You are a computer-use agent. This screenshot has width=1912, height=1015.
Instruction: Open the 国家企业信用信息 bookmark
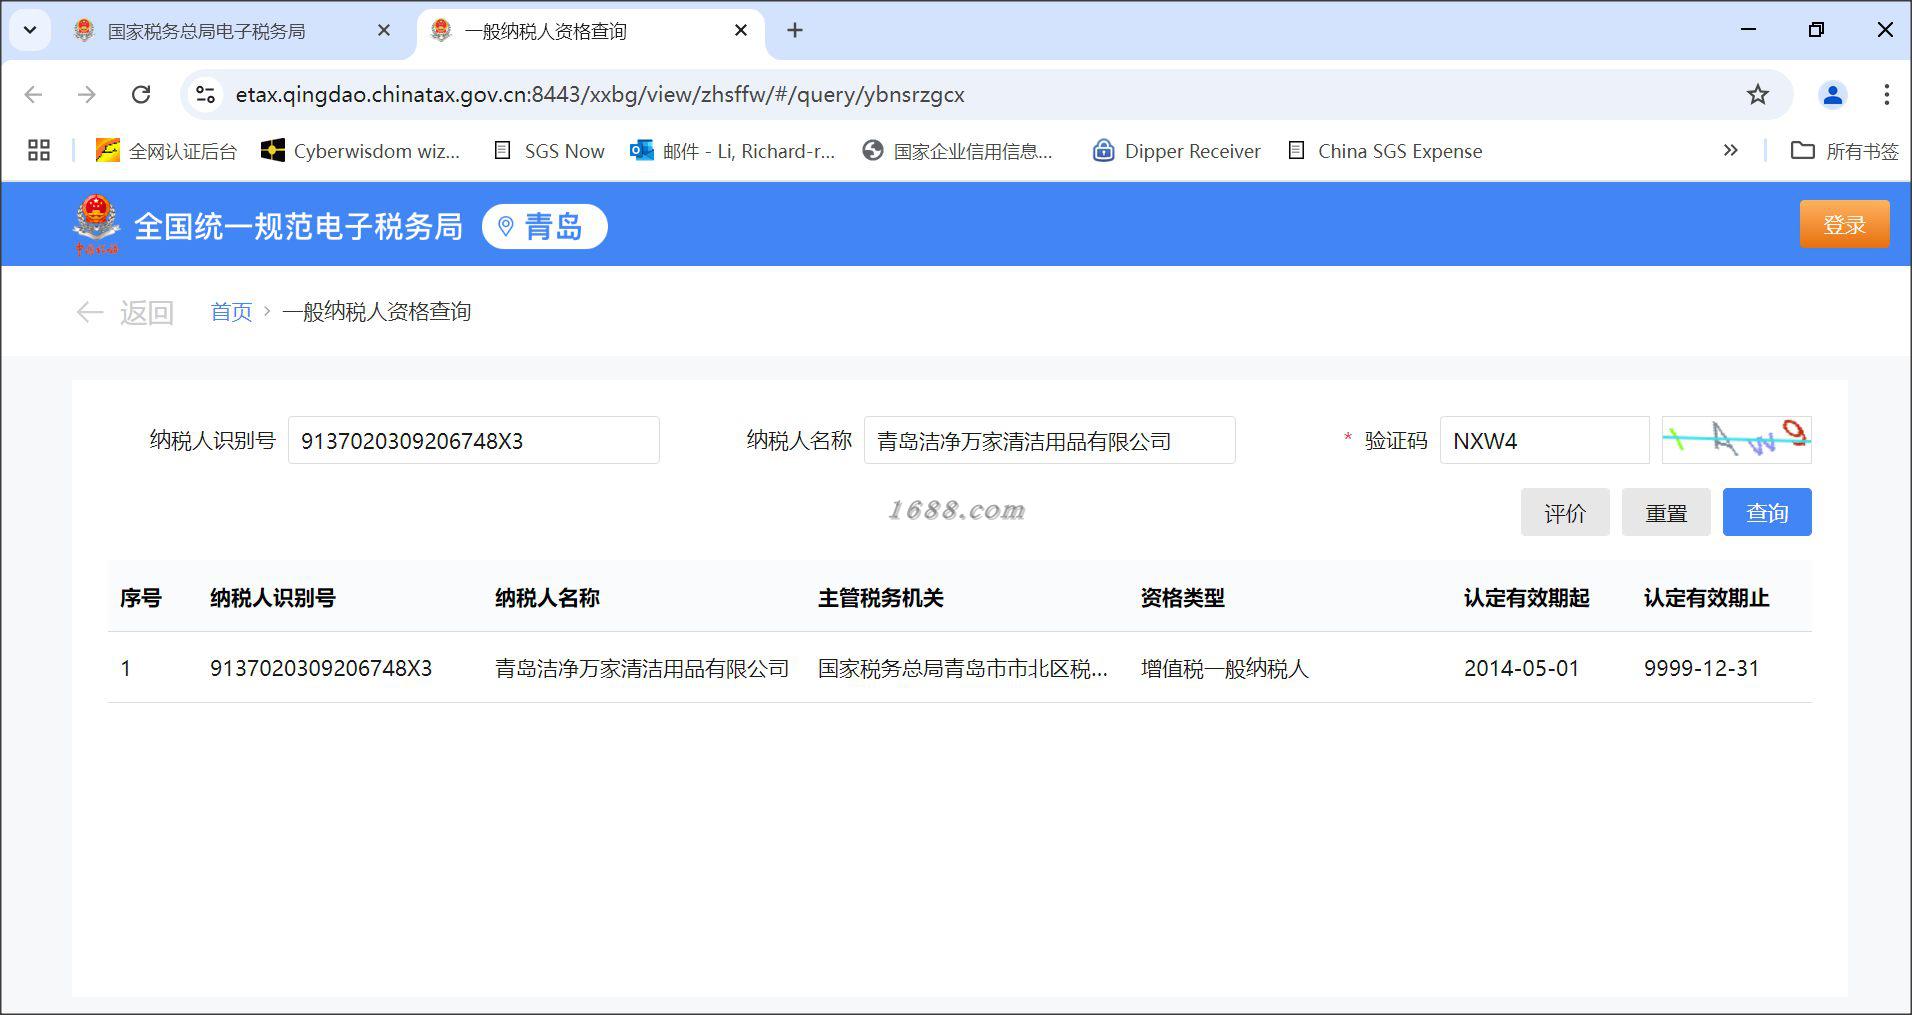(958, 151)
